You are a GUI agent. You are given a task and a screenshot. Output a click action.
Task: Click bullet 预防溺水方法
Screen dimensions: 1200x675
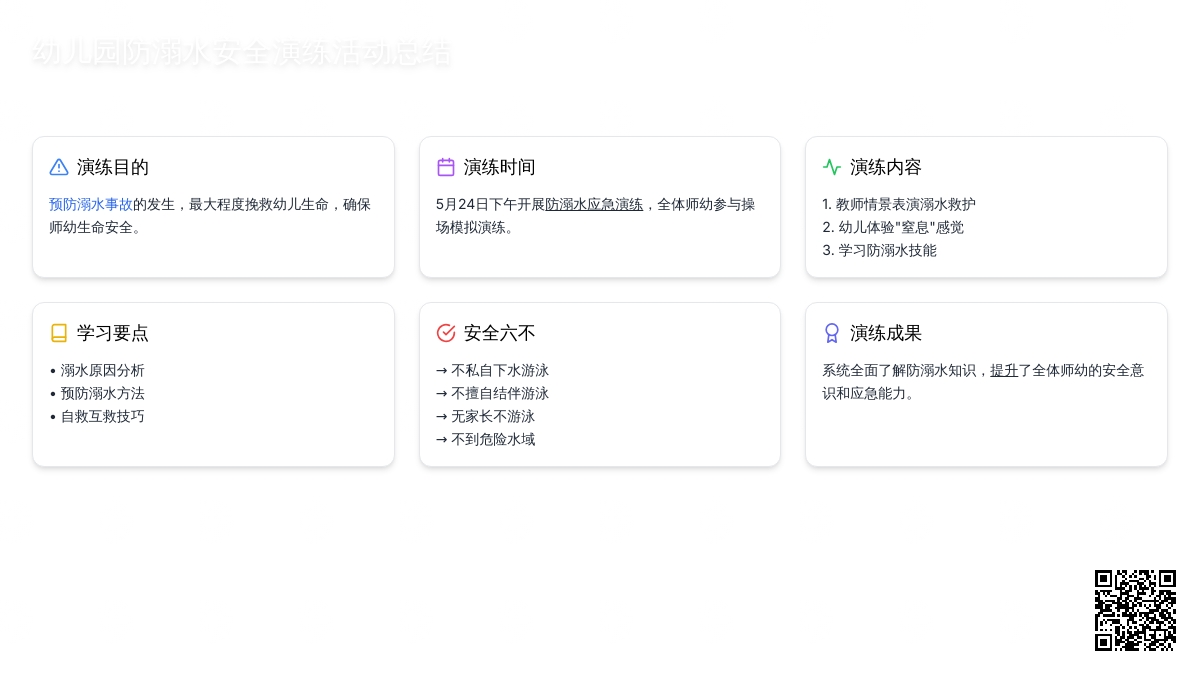click(x=97, y=393)
